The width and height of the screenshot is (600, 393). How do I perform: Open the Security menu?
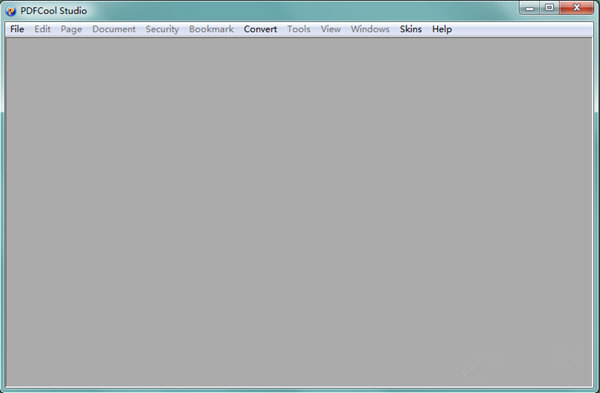162,29
